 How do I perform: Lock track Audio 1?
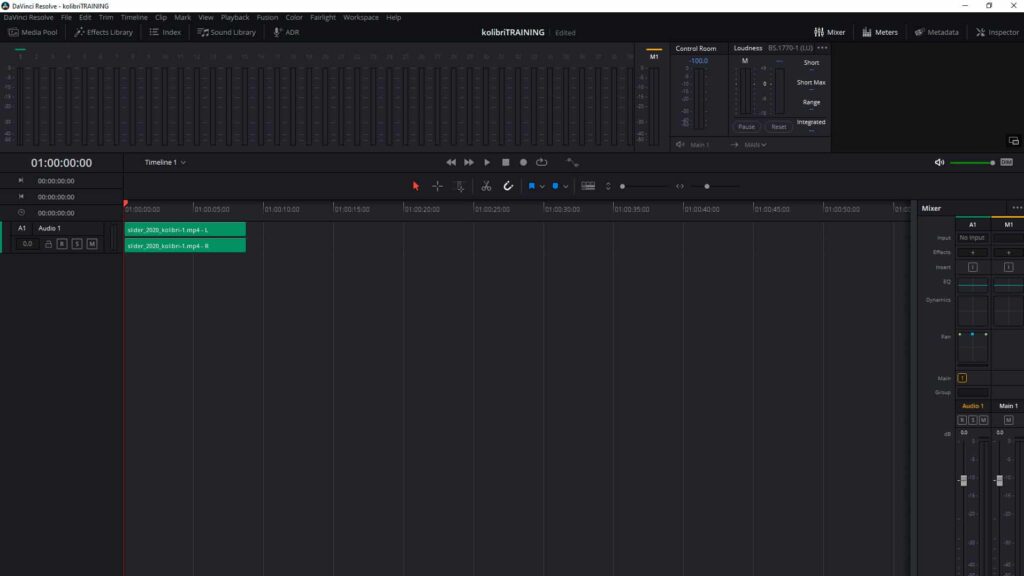click(x=48, y=244)
